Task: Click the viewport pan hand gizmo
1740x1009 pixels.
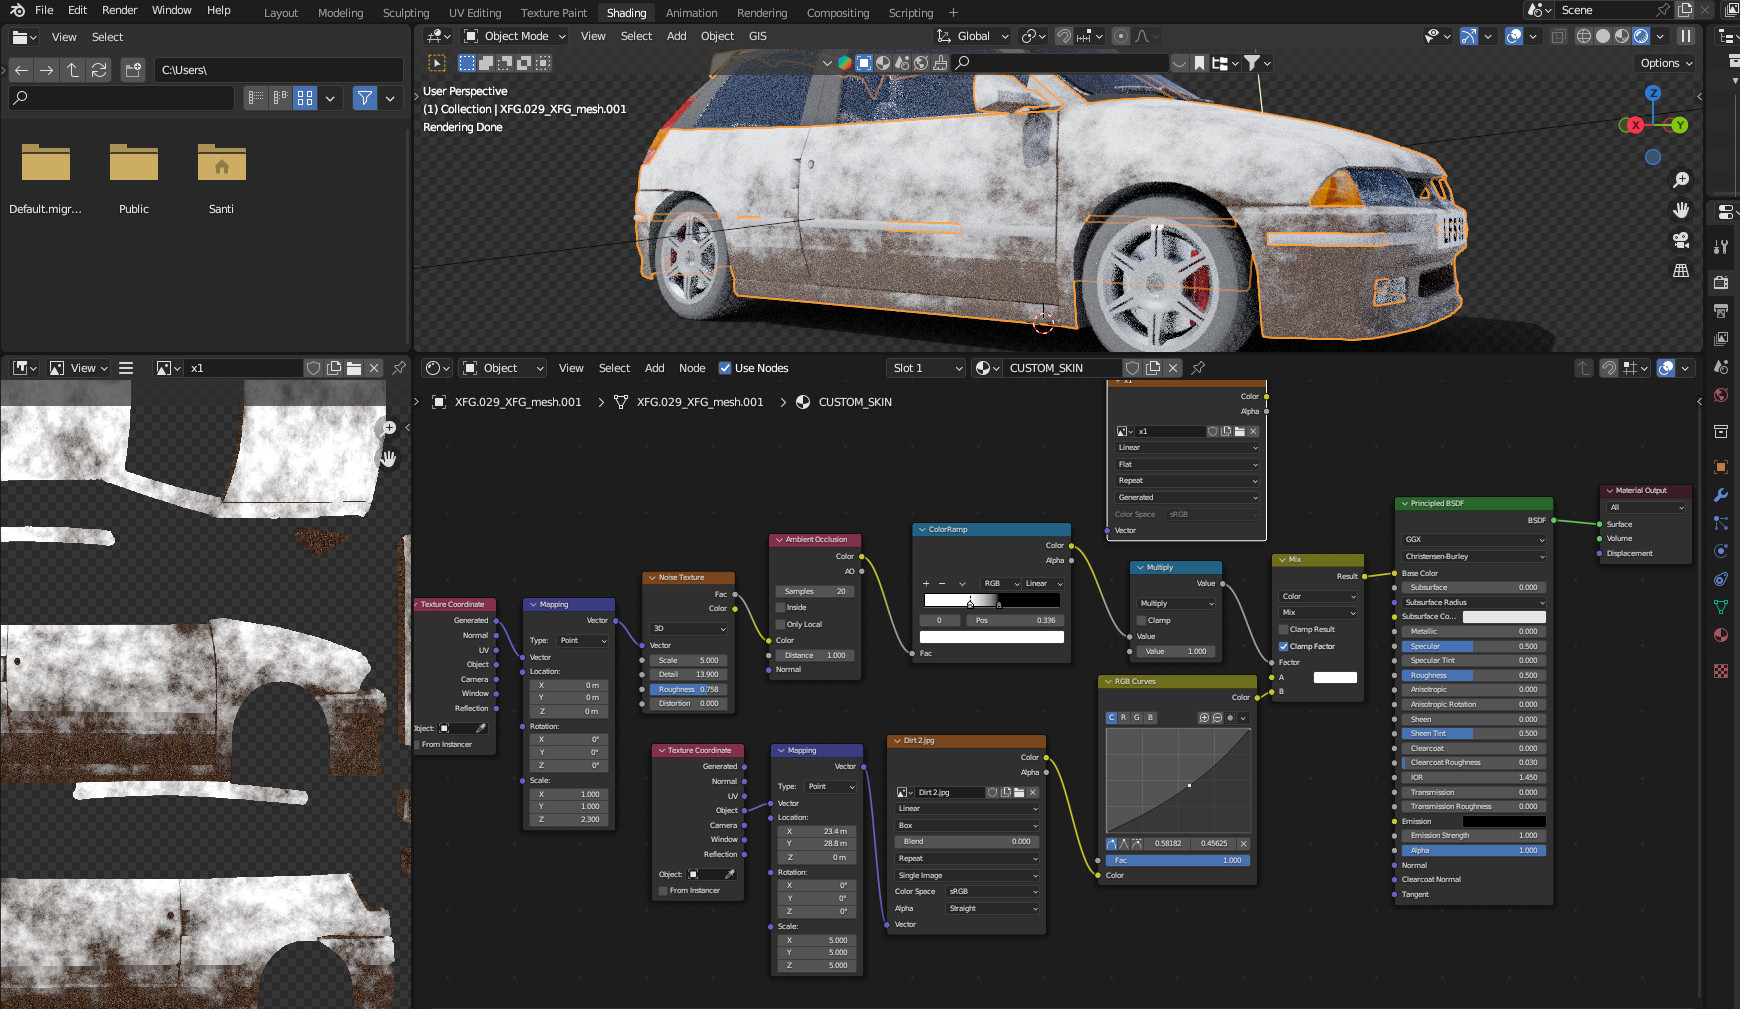Action: (x=1681, y=210)
